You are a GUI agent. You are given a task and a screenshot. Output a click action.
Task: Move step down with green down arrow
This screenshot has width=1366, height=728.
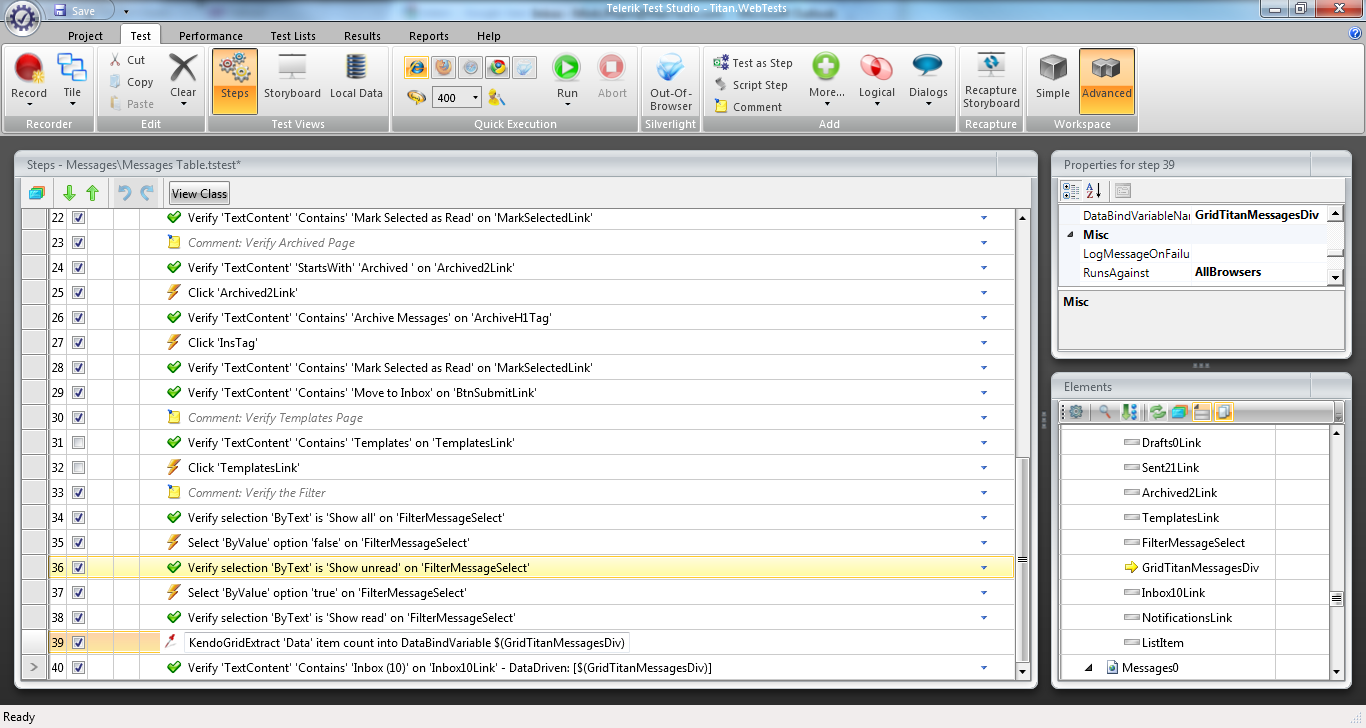pyautogui.click(x=69, y=194)
